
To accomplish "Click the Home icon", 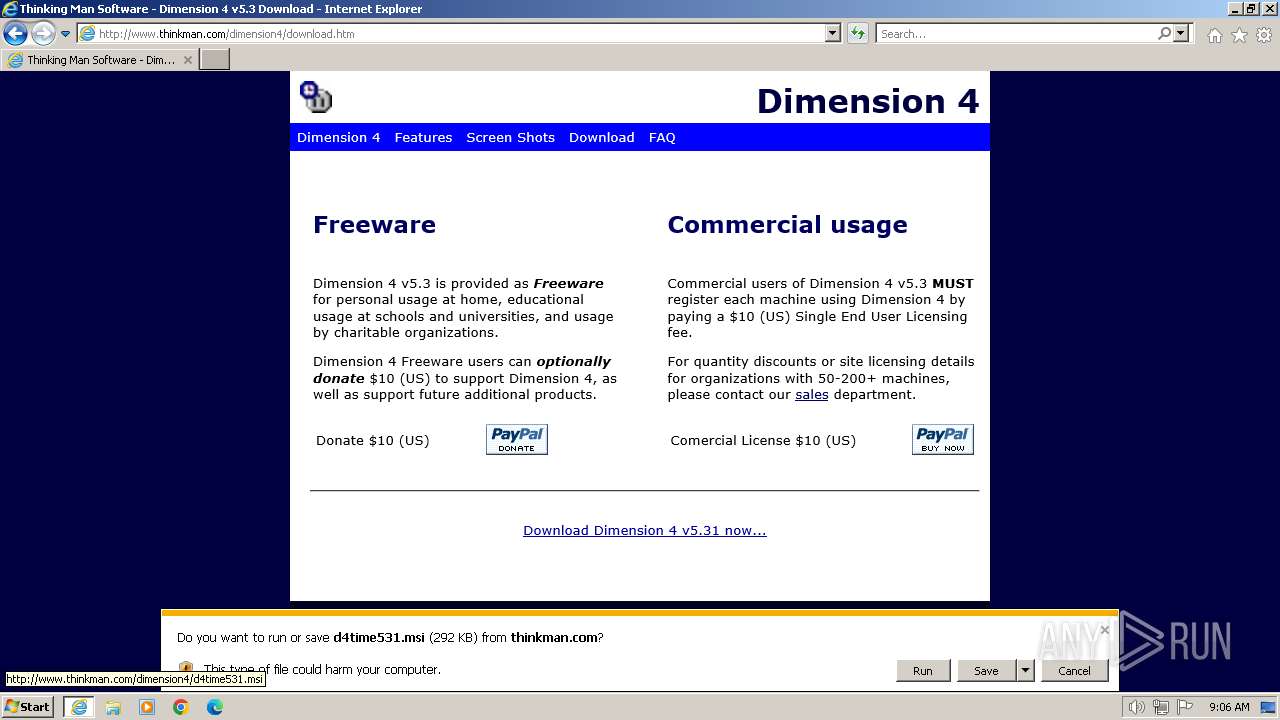I will (1214, 35).
